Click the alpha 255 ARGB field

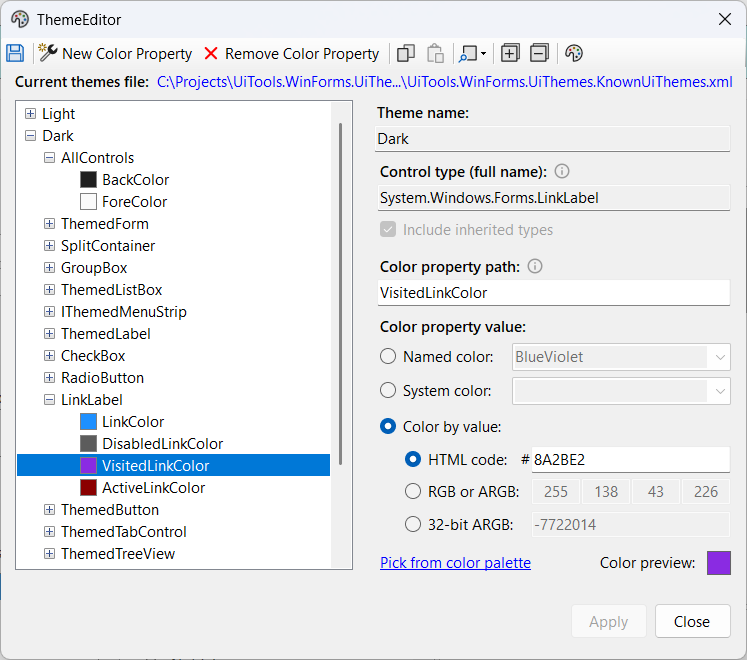[555, 491]
